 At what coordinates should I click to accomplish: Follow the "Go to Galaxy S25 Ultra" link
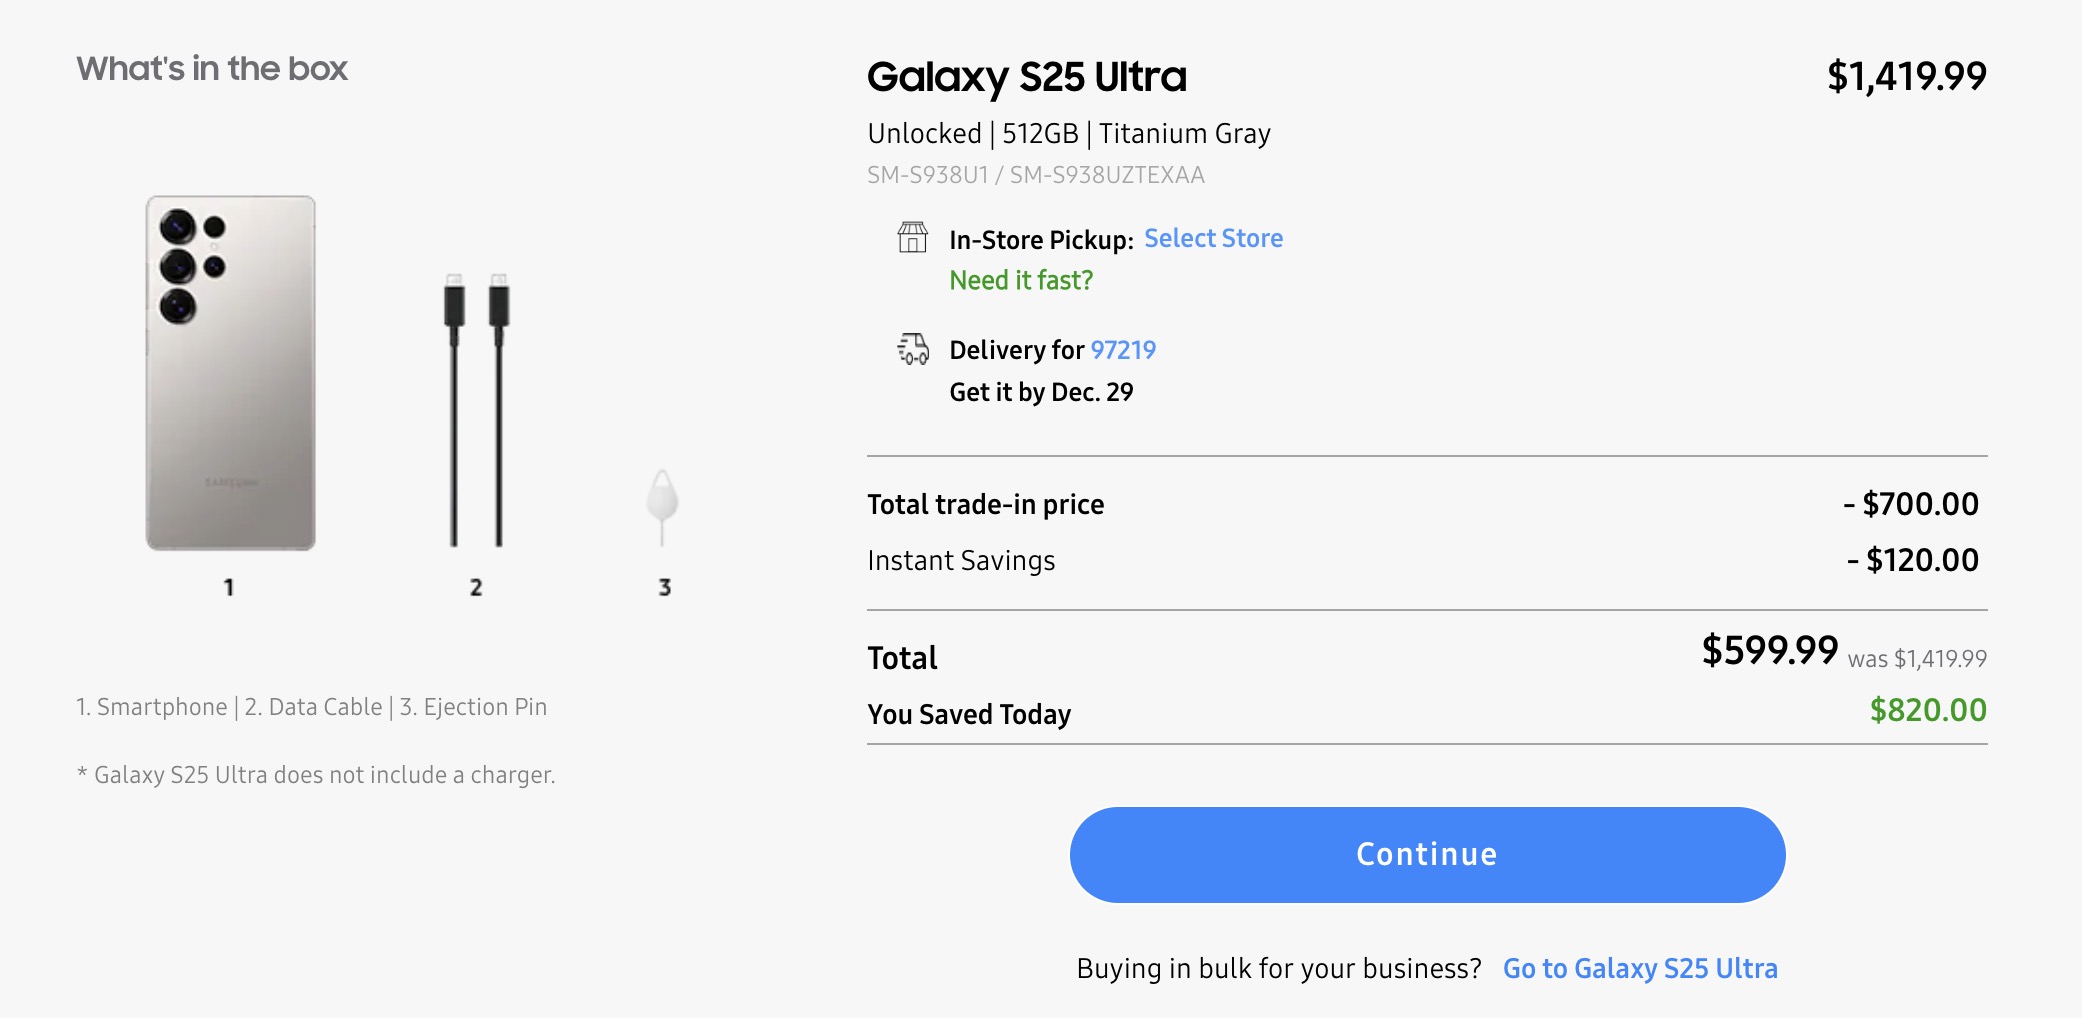click(x=1640, y=968)
